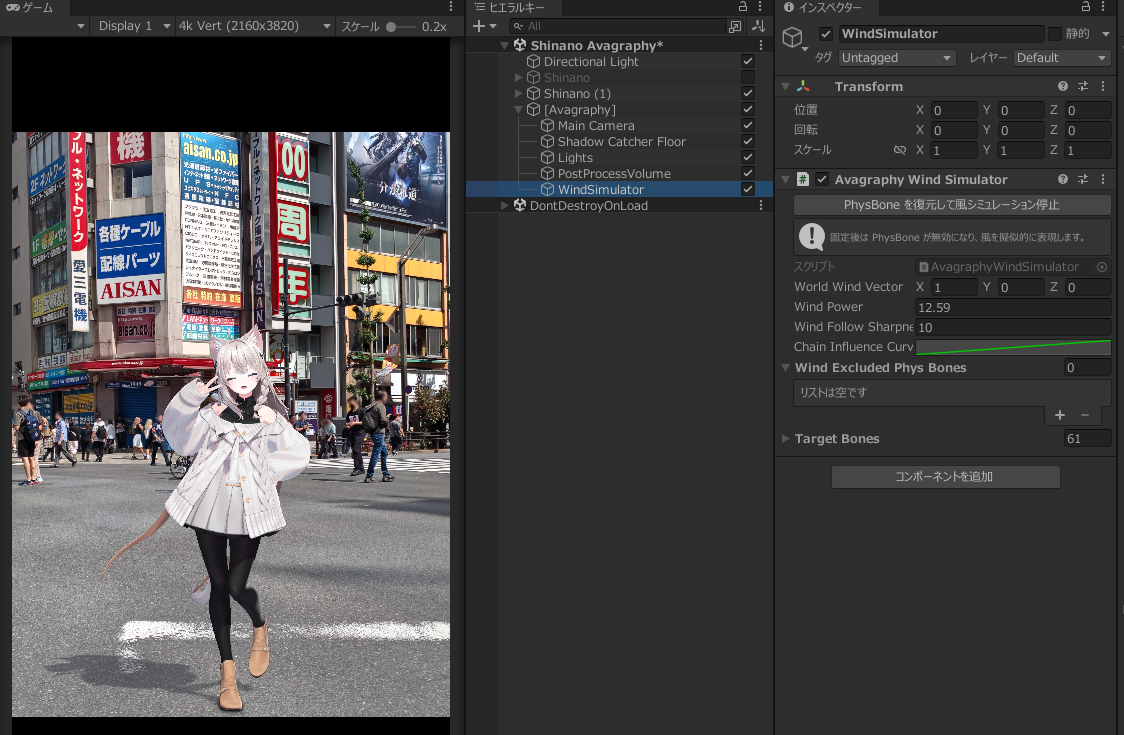
Task: Open the Chain Influence Curve editor
Action: coord(1013,347)
